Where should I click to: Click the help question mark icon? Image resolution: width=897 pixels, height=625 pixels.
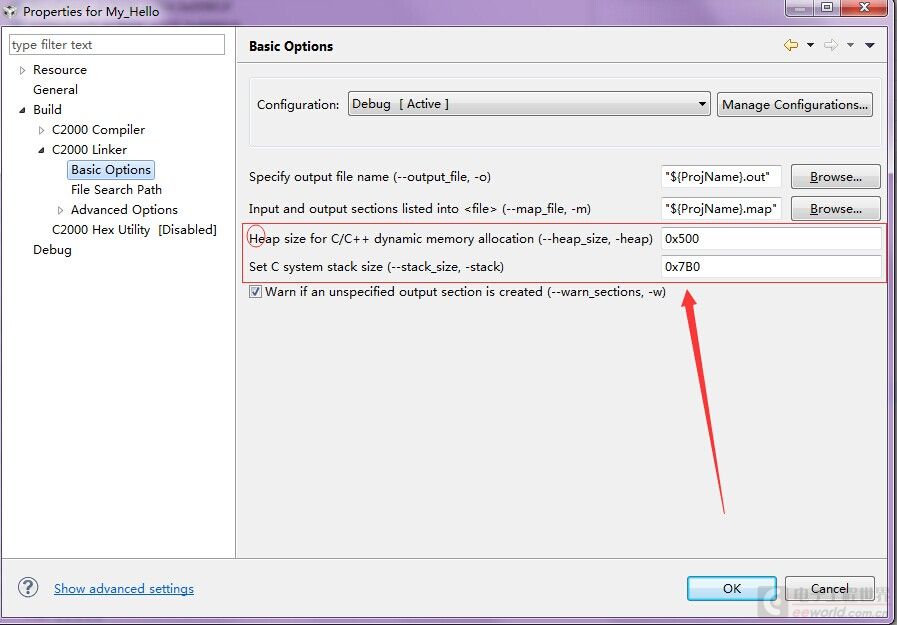point(27,587)
